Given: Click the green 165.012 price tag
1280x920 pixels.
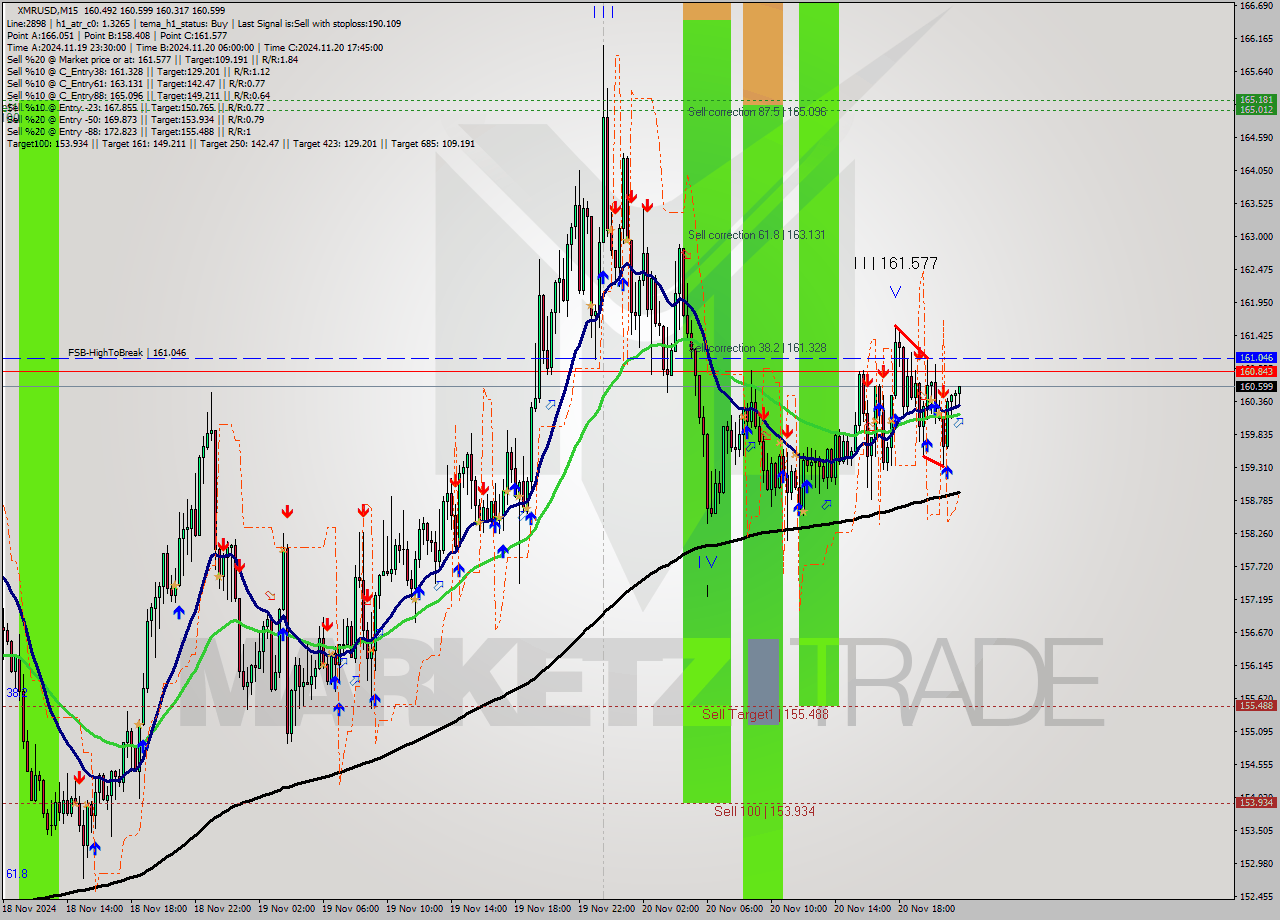Looking at the screenshot, I should coord(1256,109).
